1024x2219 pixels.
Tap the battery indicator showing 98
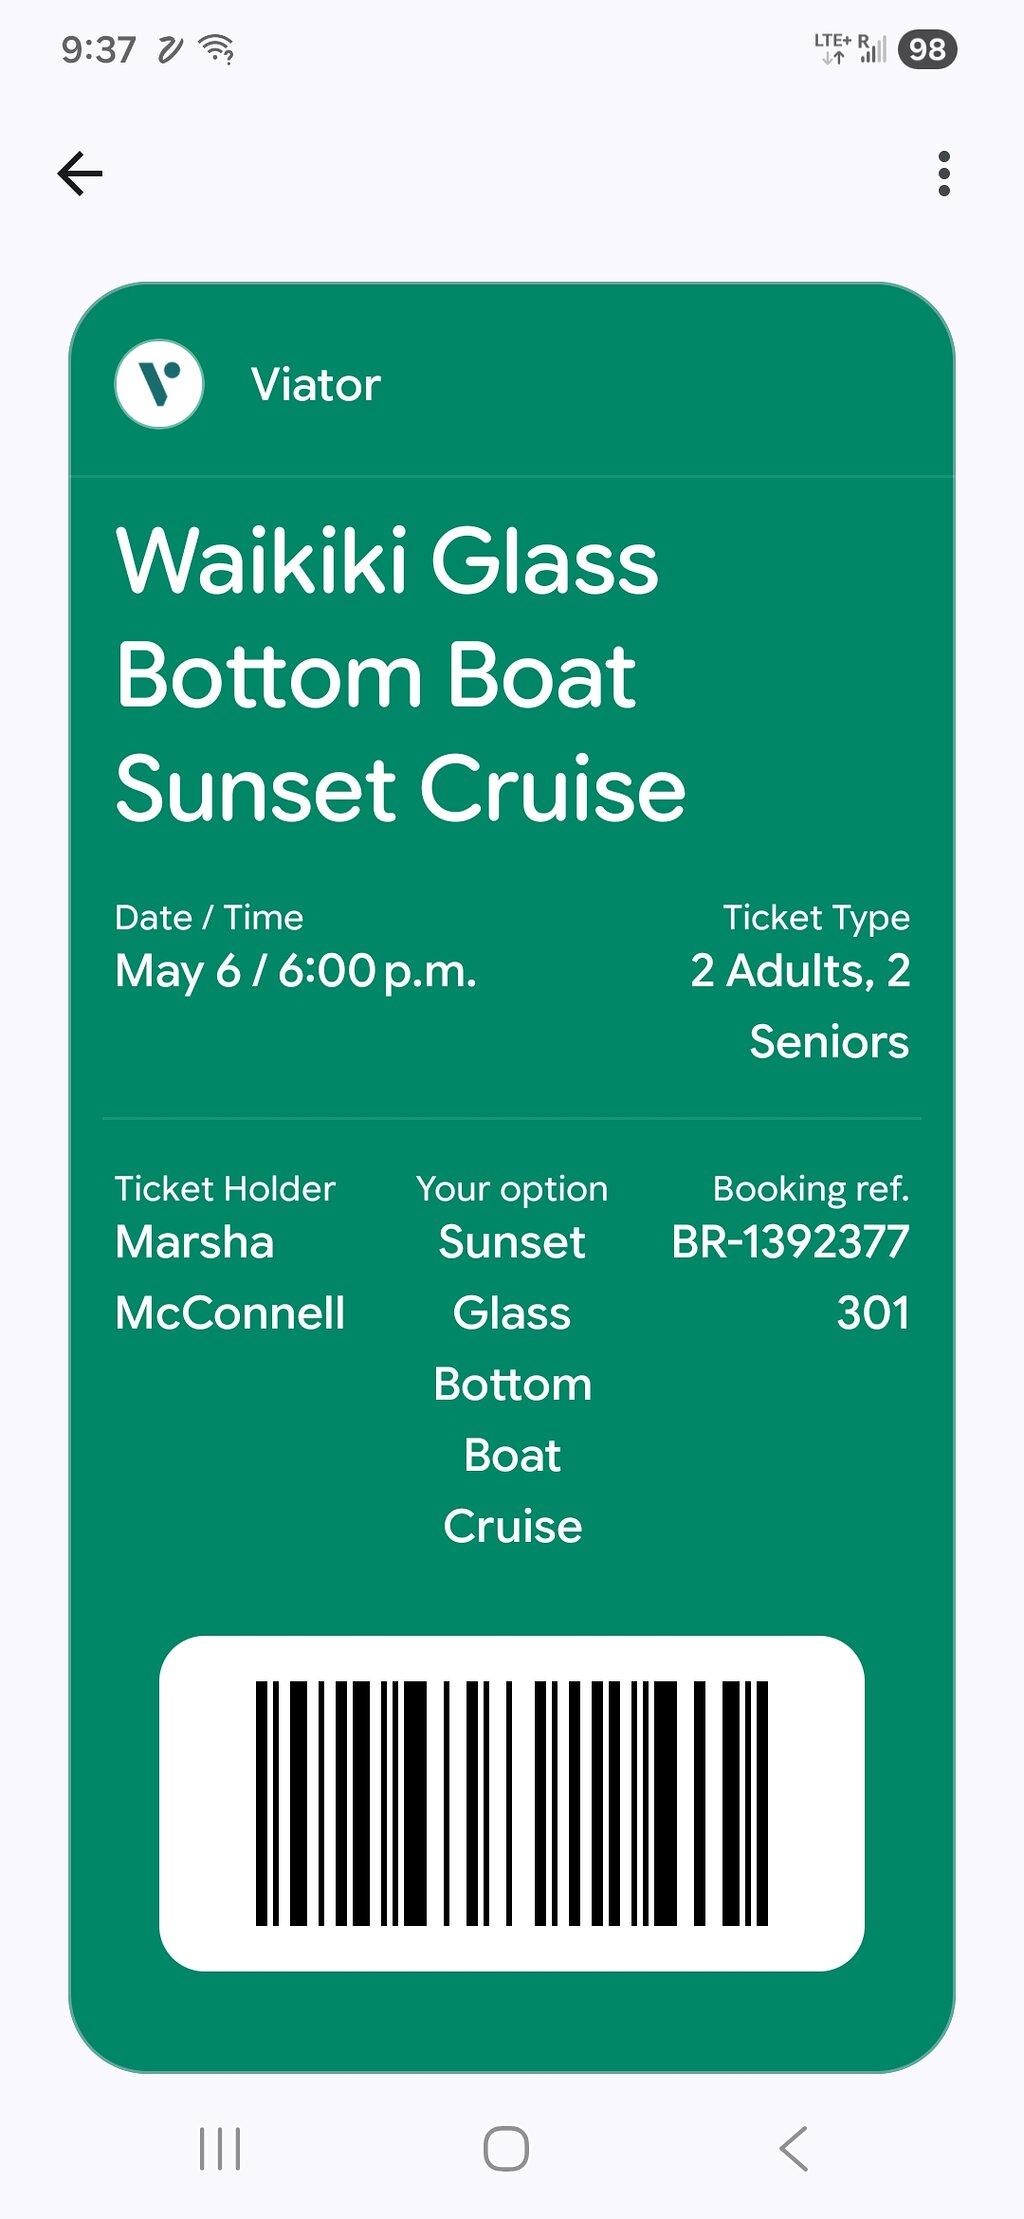coord(927,49)
